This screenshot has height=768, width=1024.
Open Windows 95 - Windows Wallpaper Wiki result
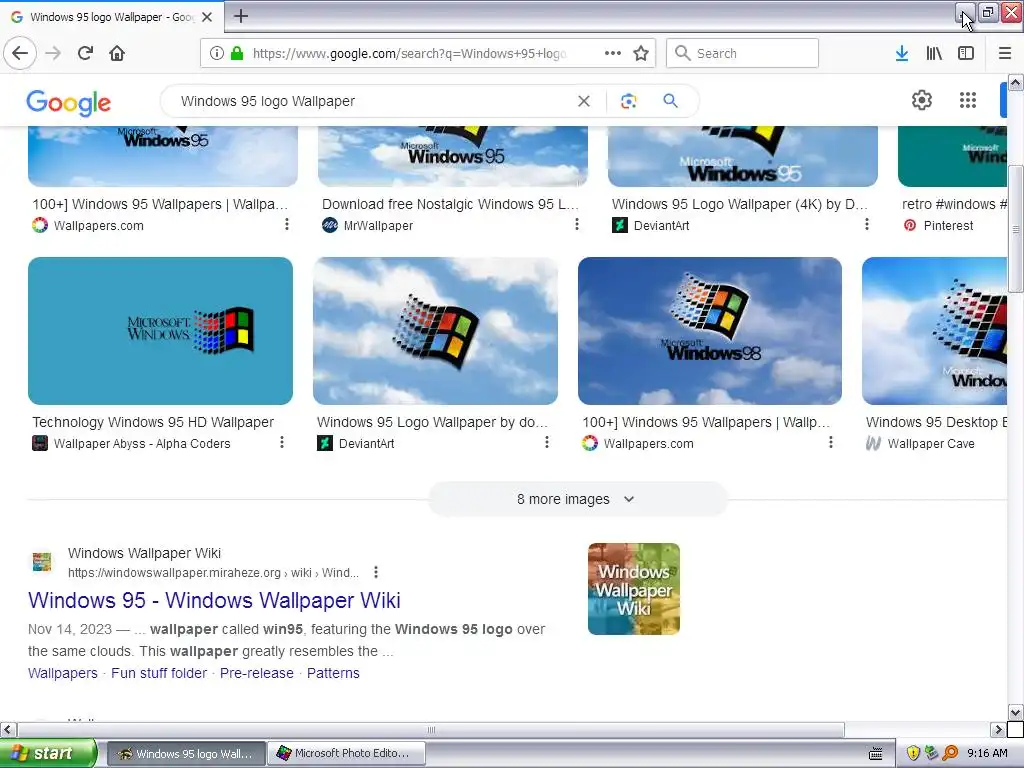[x=214, y=600]
